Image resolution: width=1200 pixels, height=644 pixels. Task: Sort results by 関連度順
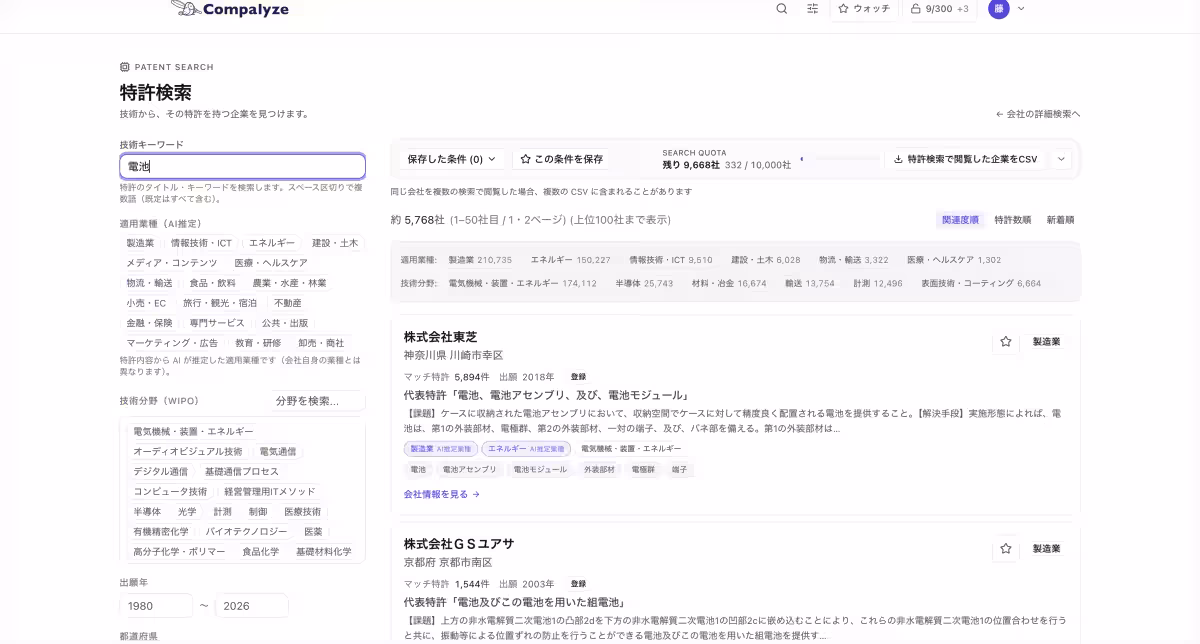pyautogui.click(x=960, y=219)
